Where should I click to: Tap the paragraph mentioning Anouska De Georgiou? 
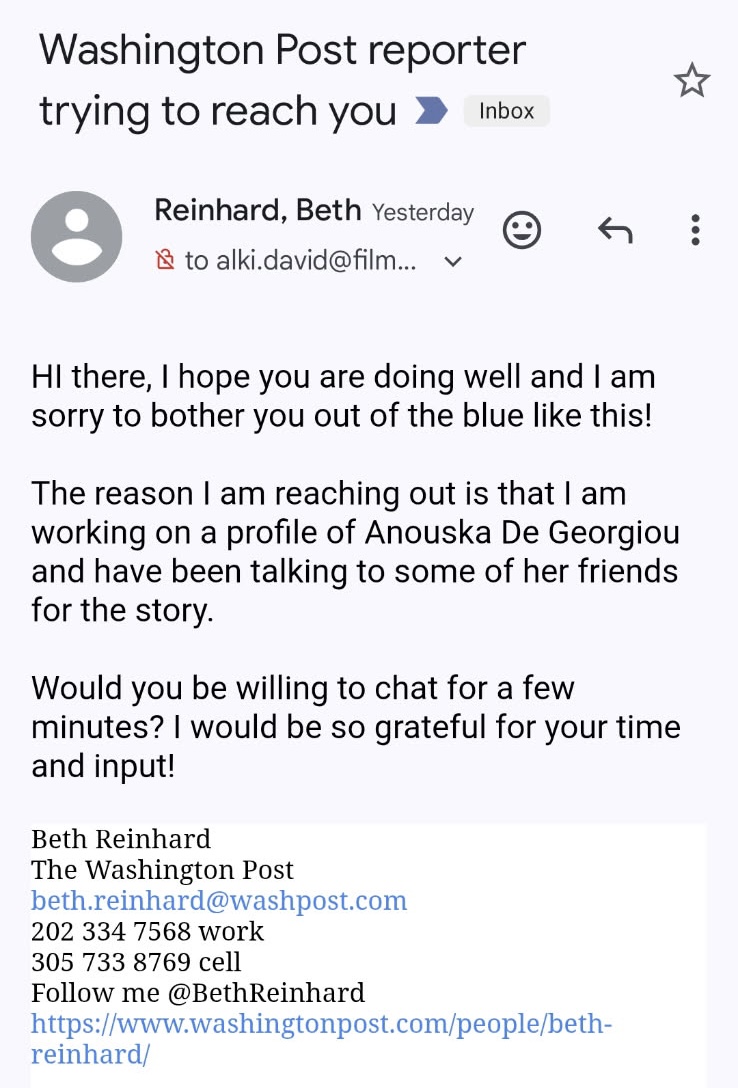355,550
